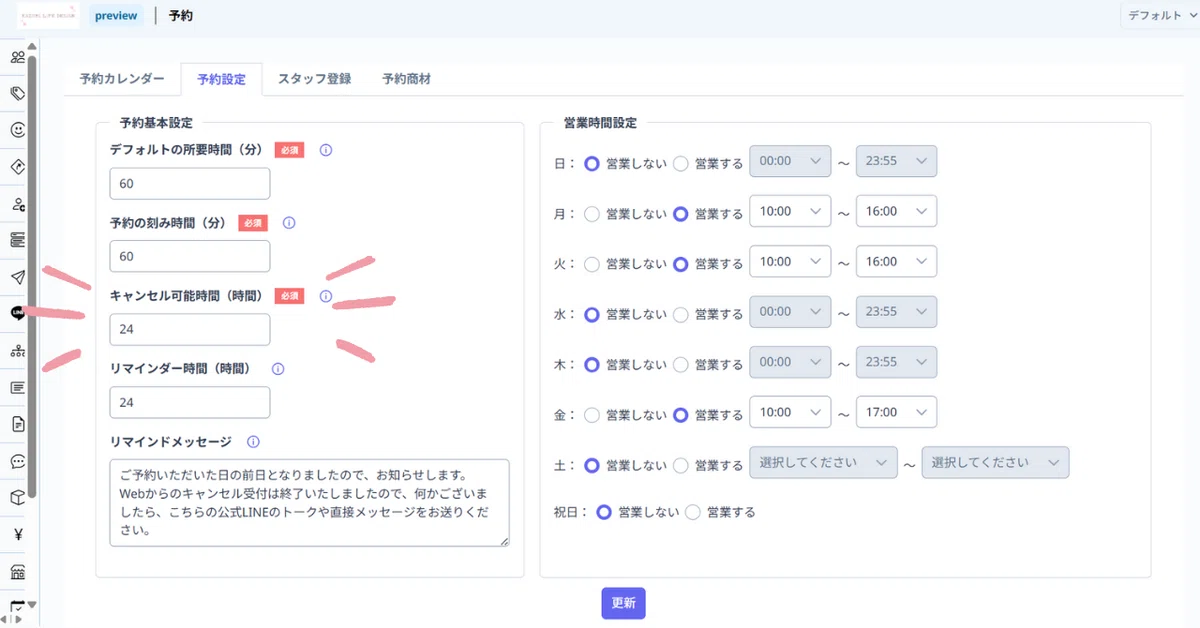Open the chat bubble icon in the sidebar
The height and width of the screenshot is (628, 1200).
pos(17,461)
